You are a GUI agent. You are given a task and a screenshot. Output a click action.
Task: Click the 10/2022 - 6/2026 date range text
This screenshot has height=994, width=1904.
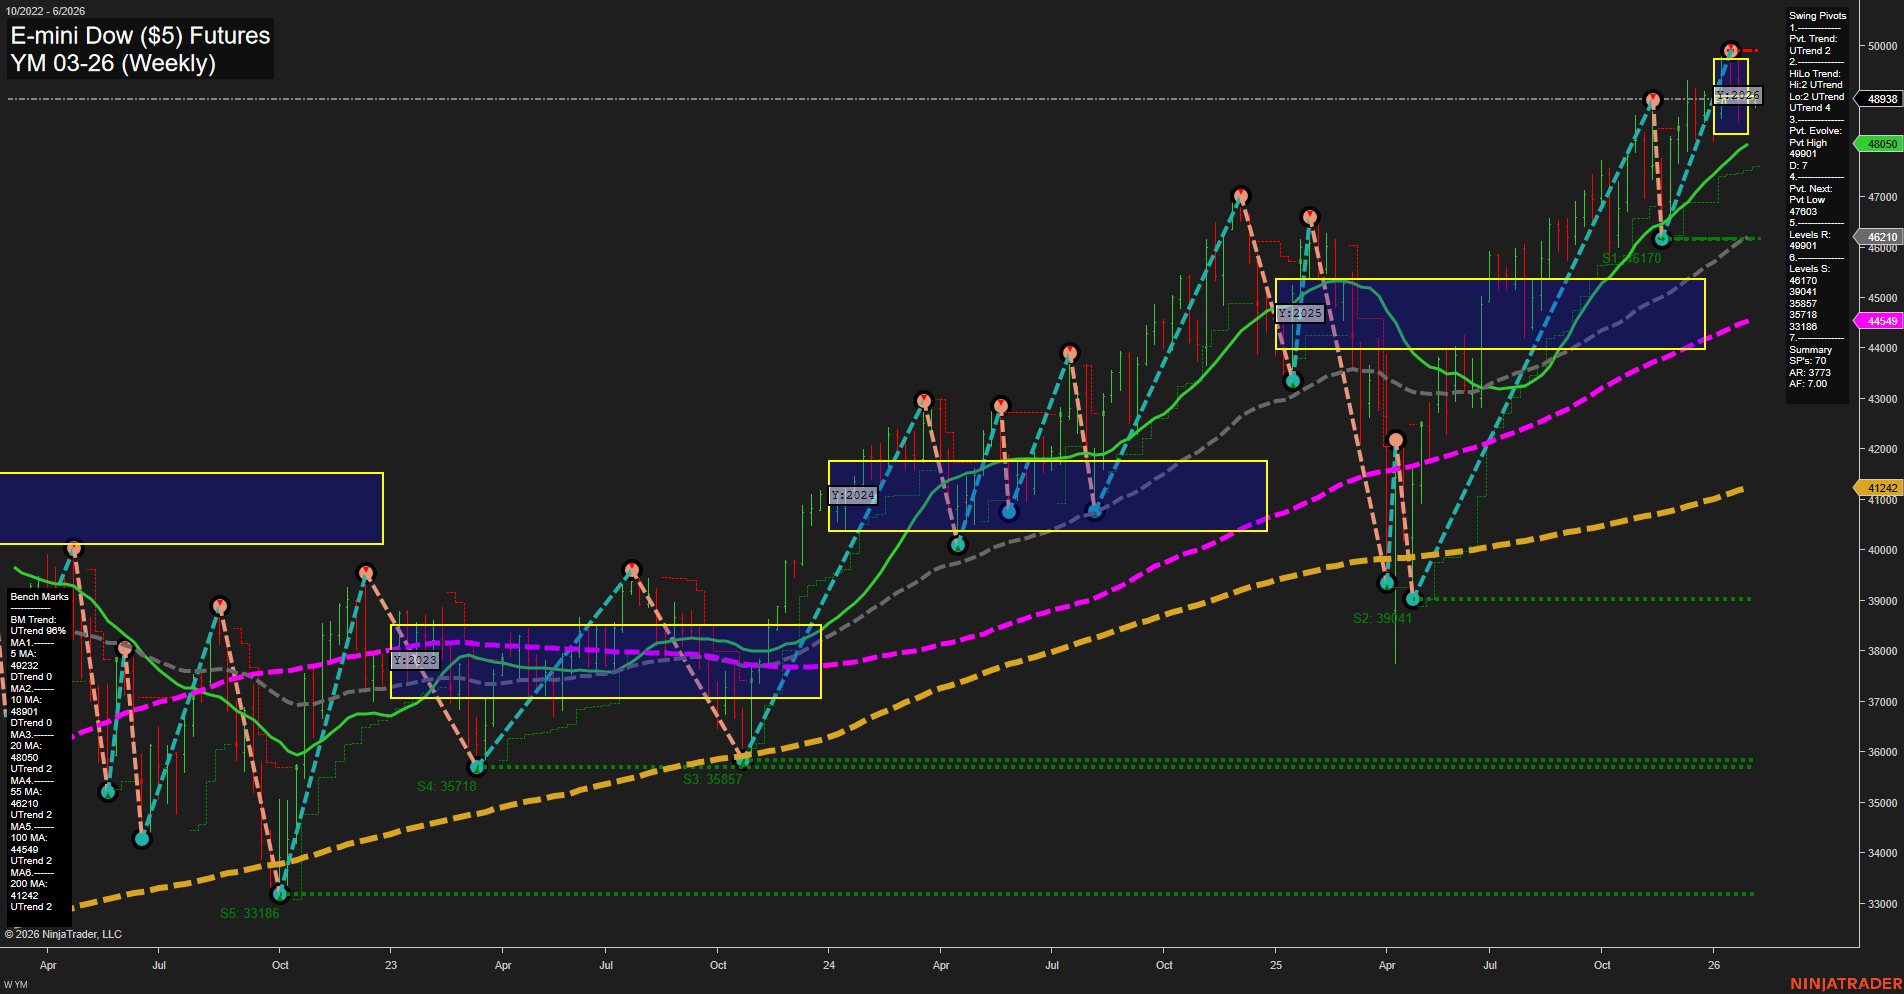(x=47, y=10)
